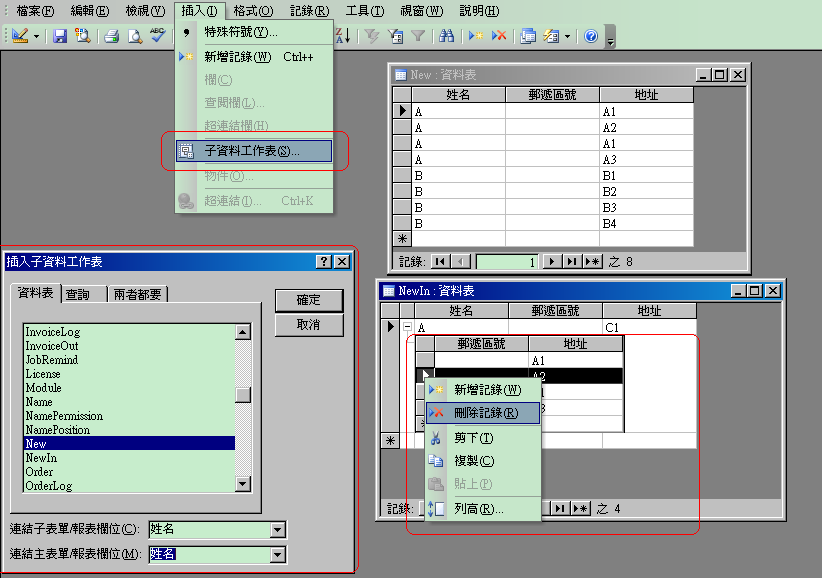Screen dimensions: 822x578
Task: Click the toolbar Delete Record icon
Action: [x=499, y=36]
